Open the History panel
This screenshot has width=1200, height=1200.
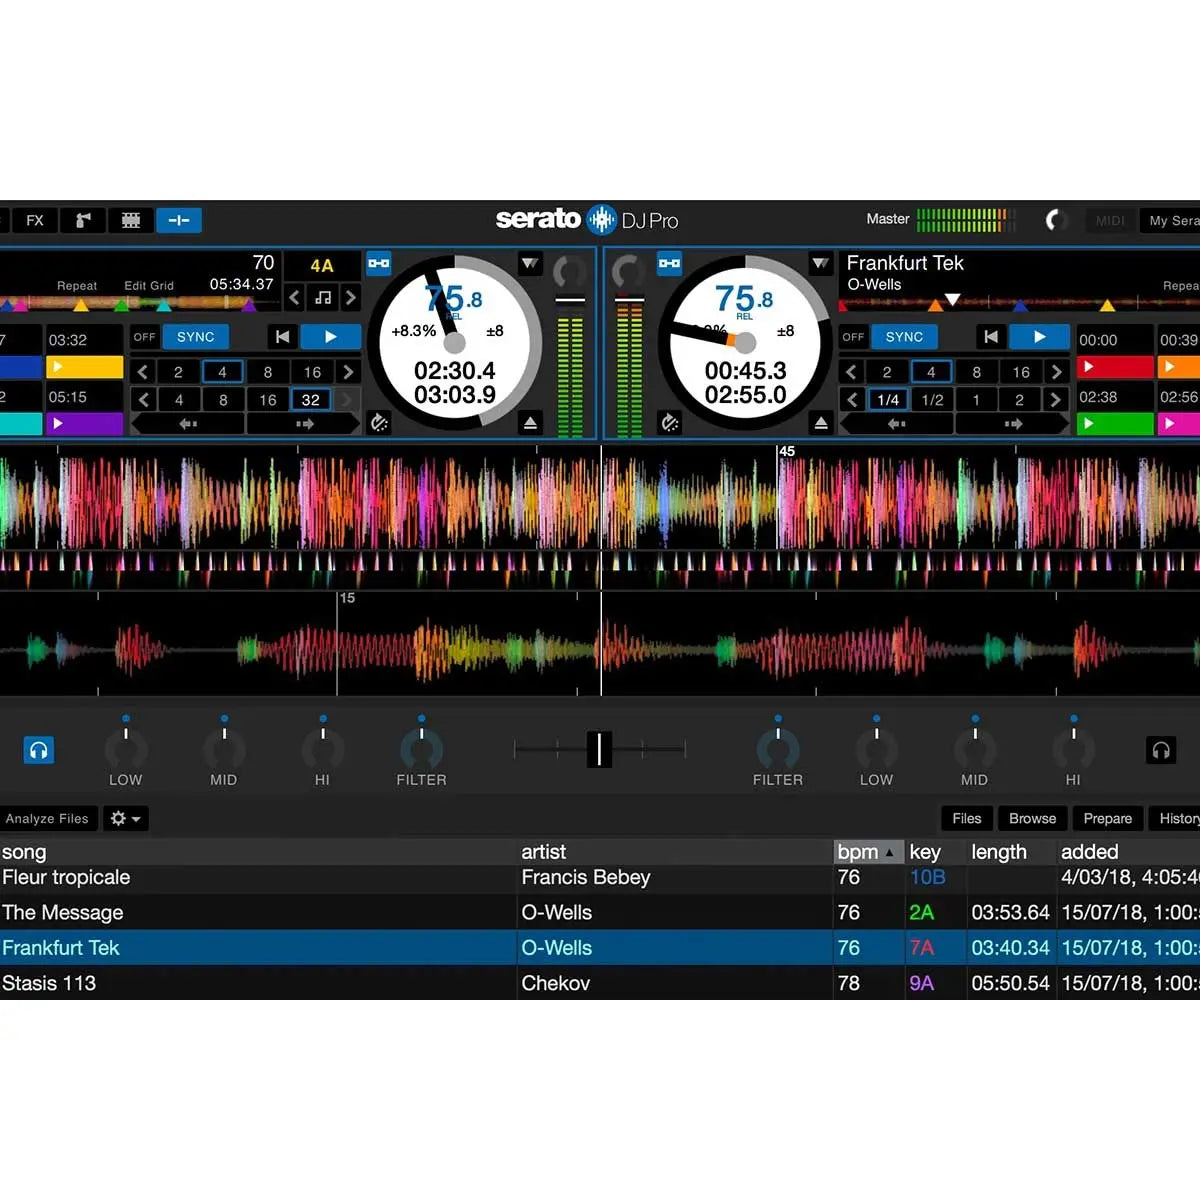[1180, 818]
